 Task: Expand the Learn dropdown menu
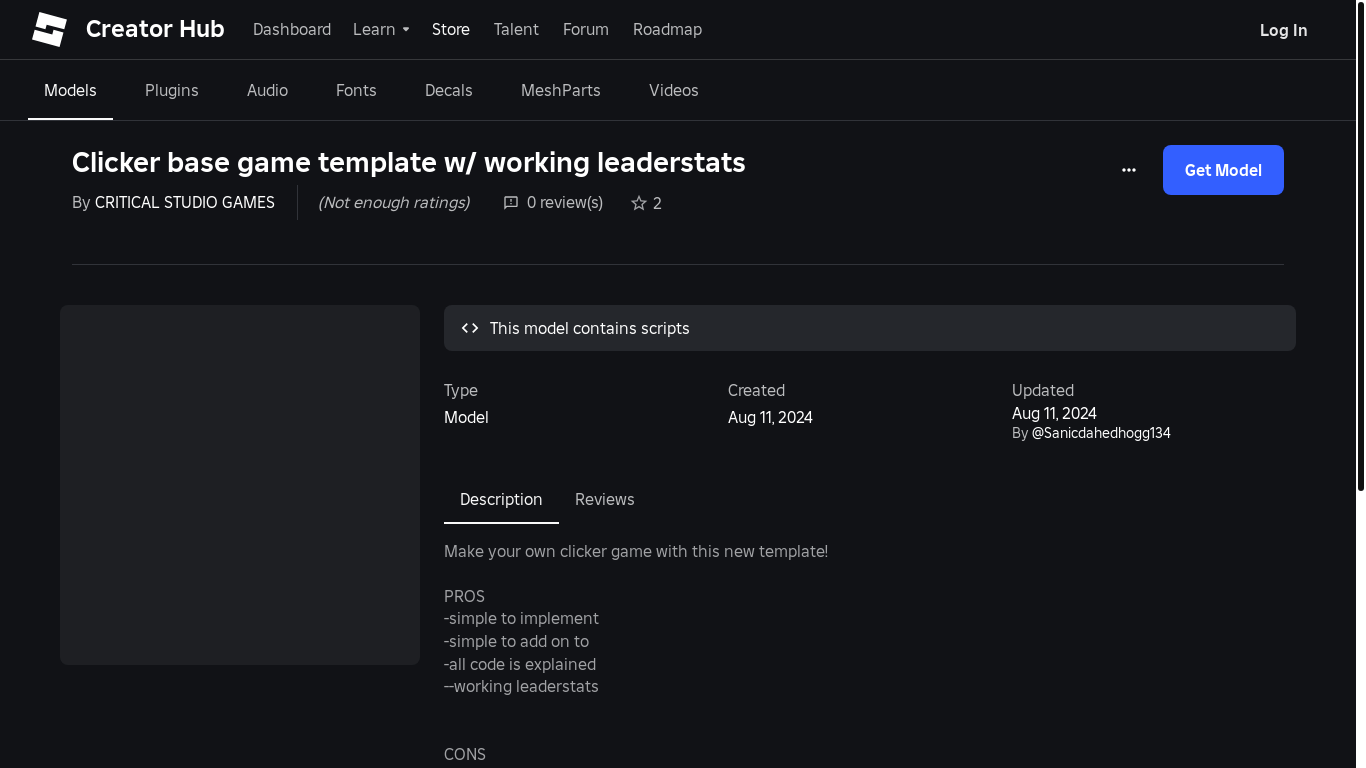point(381,30)
